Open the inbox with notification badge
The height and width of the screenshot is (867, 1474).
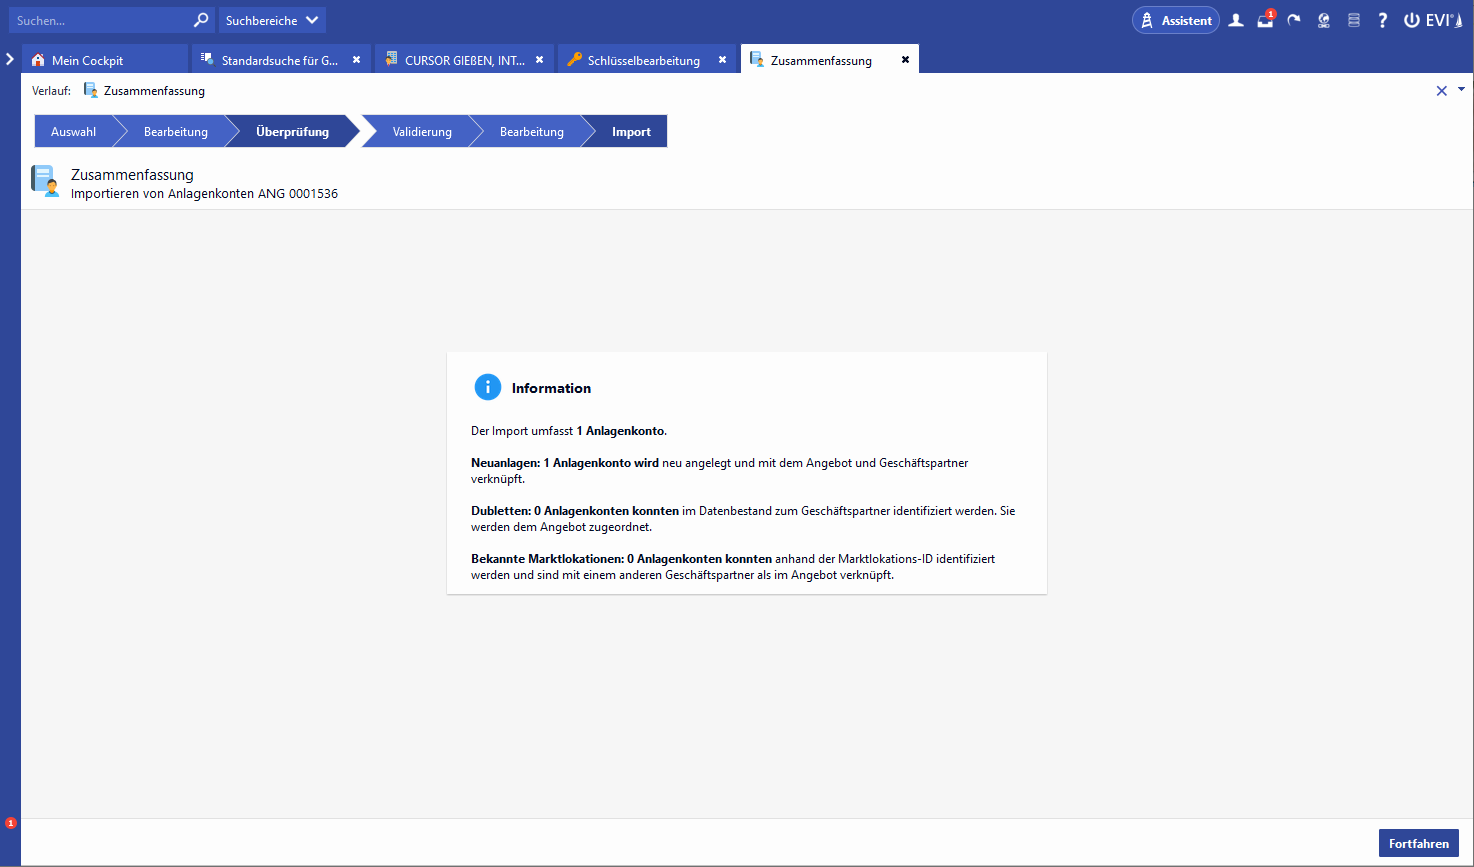click(1265, 20)
